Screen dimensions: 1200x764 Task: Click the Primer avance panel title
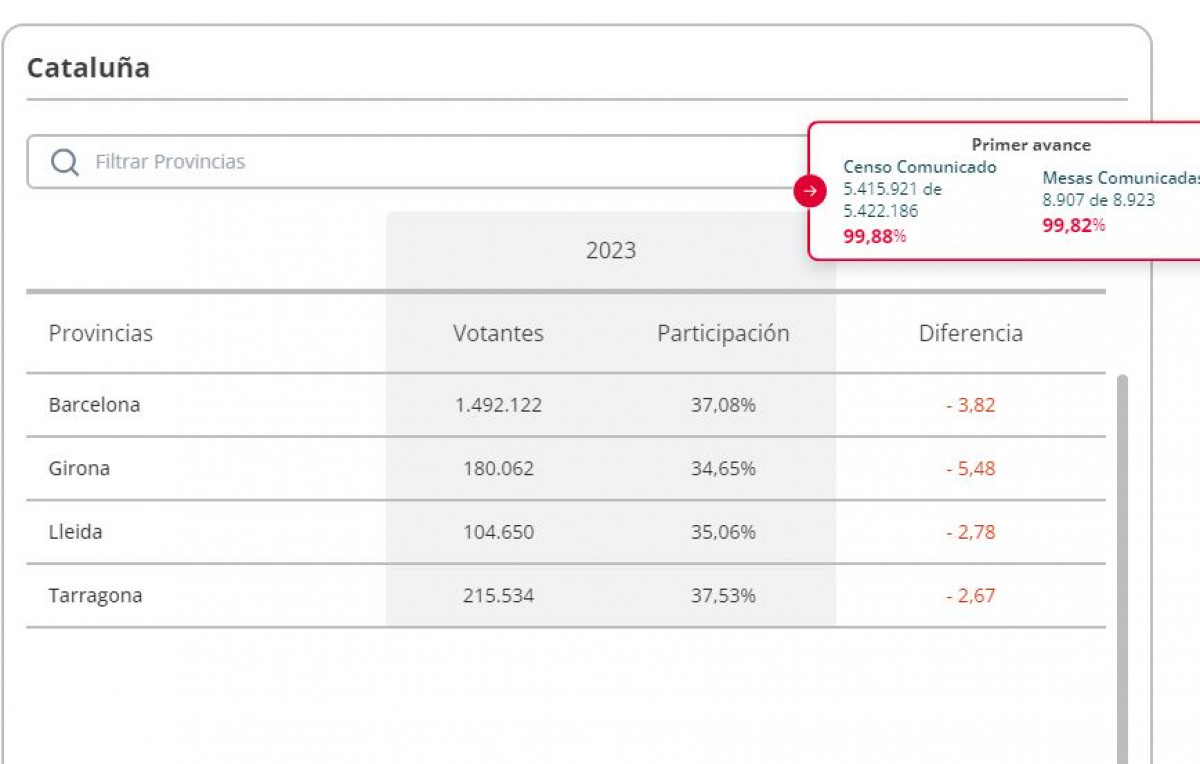1031,145
